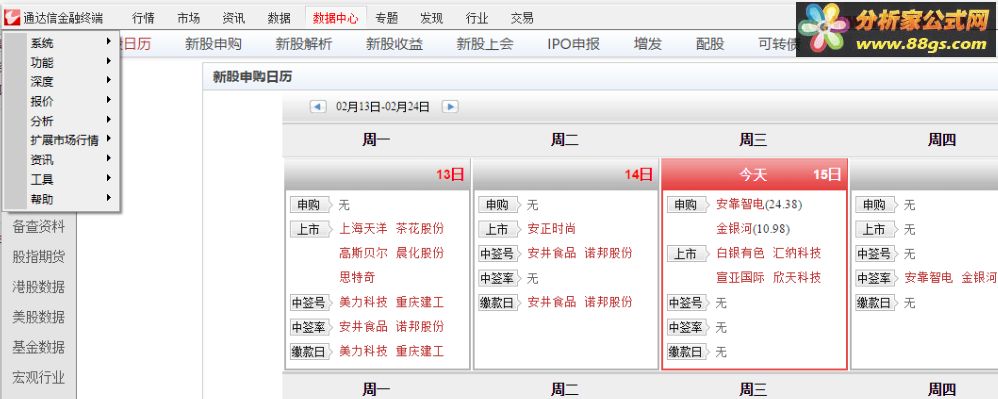Select the 13日 day header
This screenshot has width=998, height=399.
377,174
